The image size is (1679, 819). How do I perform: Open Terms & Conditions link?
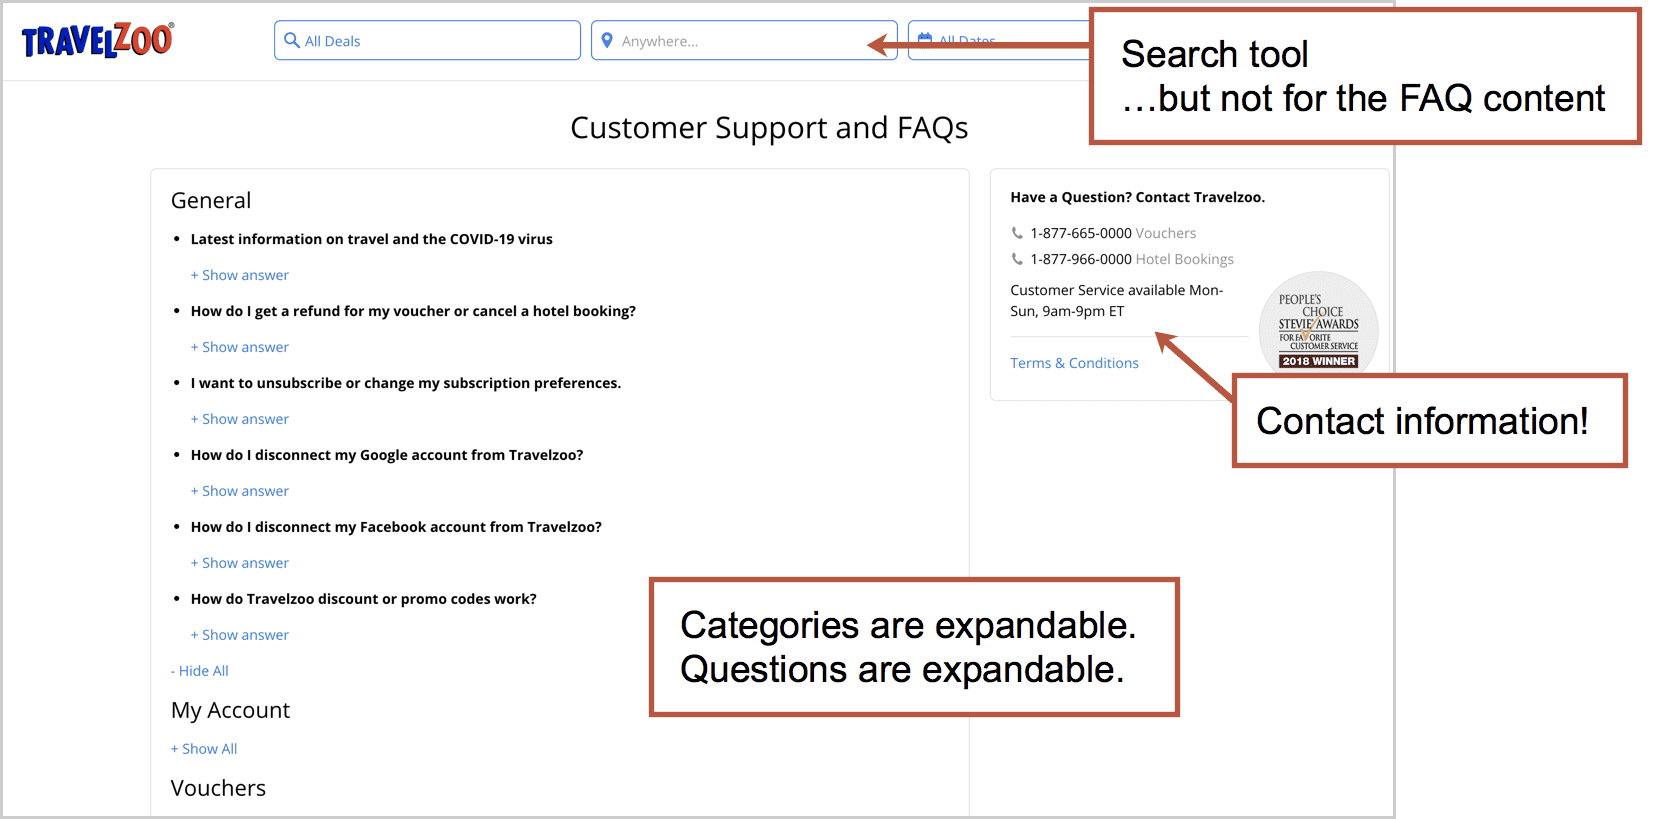point(1074,363)
